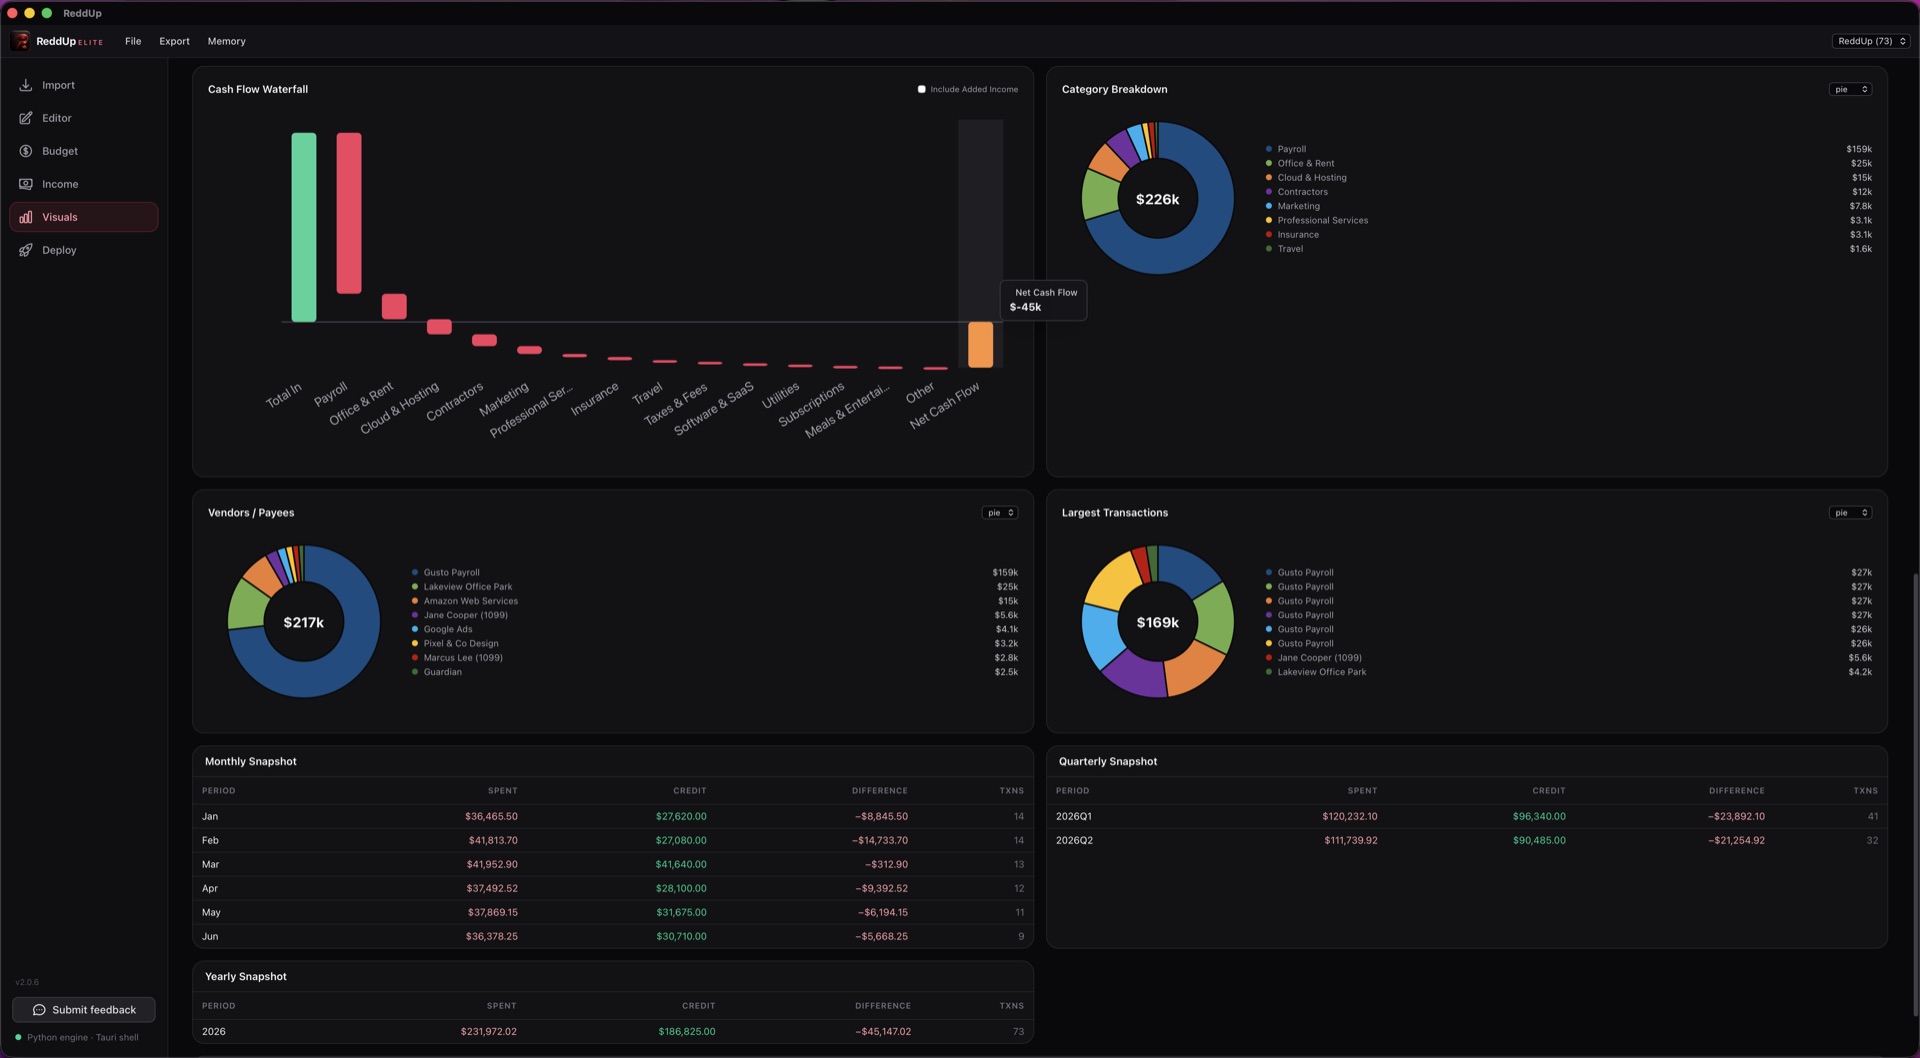Select the Mar row in Monthly Snapshot

[x=613, y=864]
